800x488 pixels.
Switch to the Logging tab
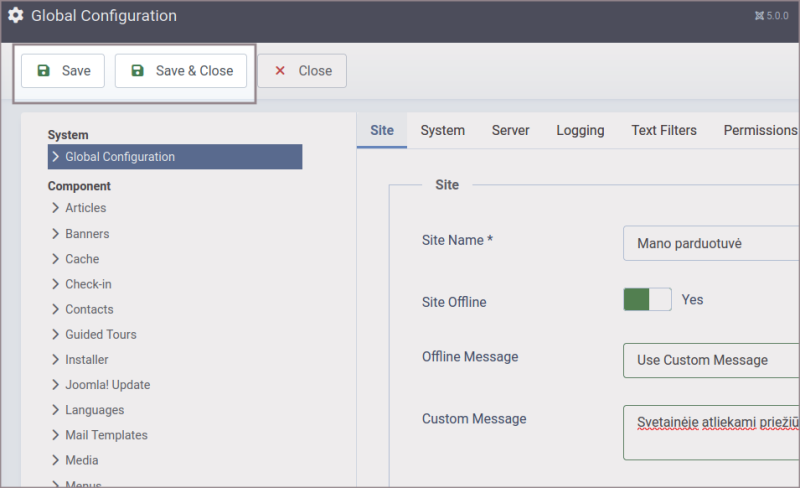point(580,130)
